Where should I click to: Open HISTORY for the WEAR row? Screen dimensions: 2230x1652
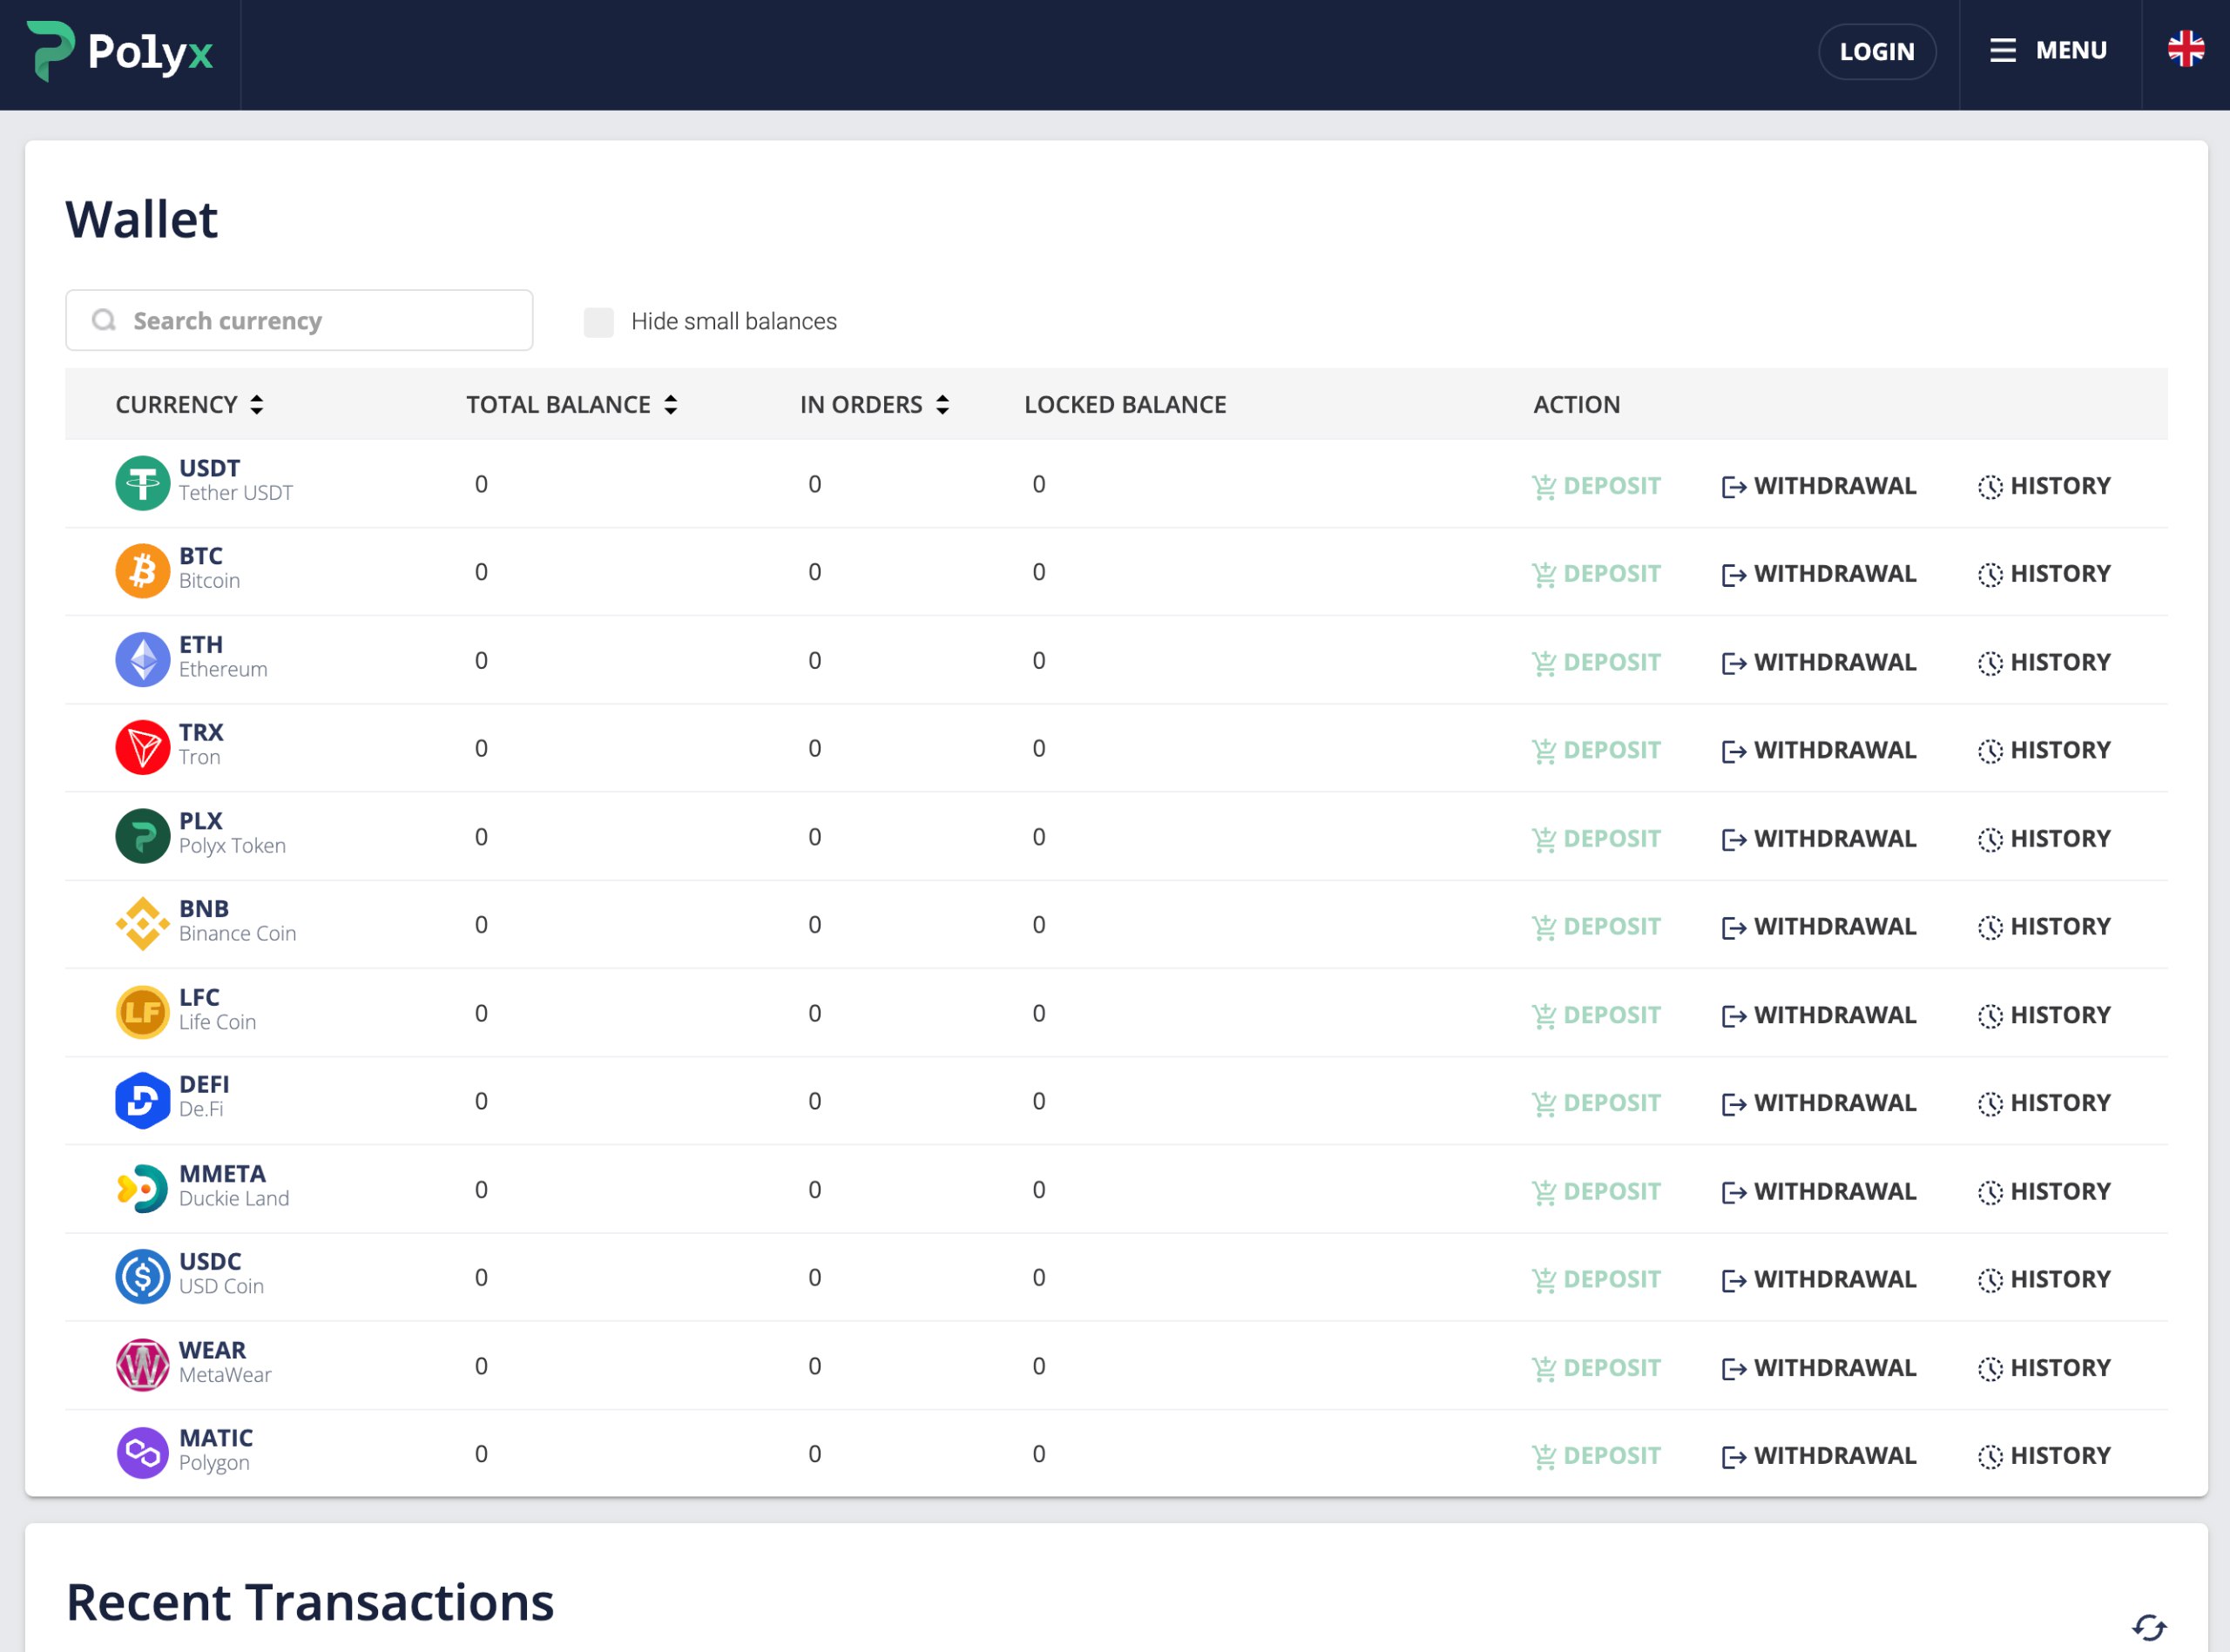click(x=2044, y=1368)
